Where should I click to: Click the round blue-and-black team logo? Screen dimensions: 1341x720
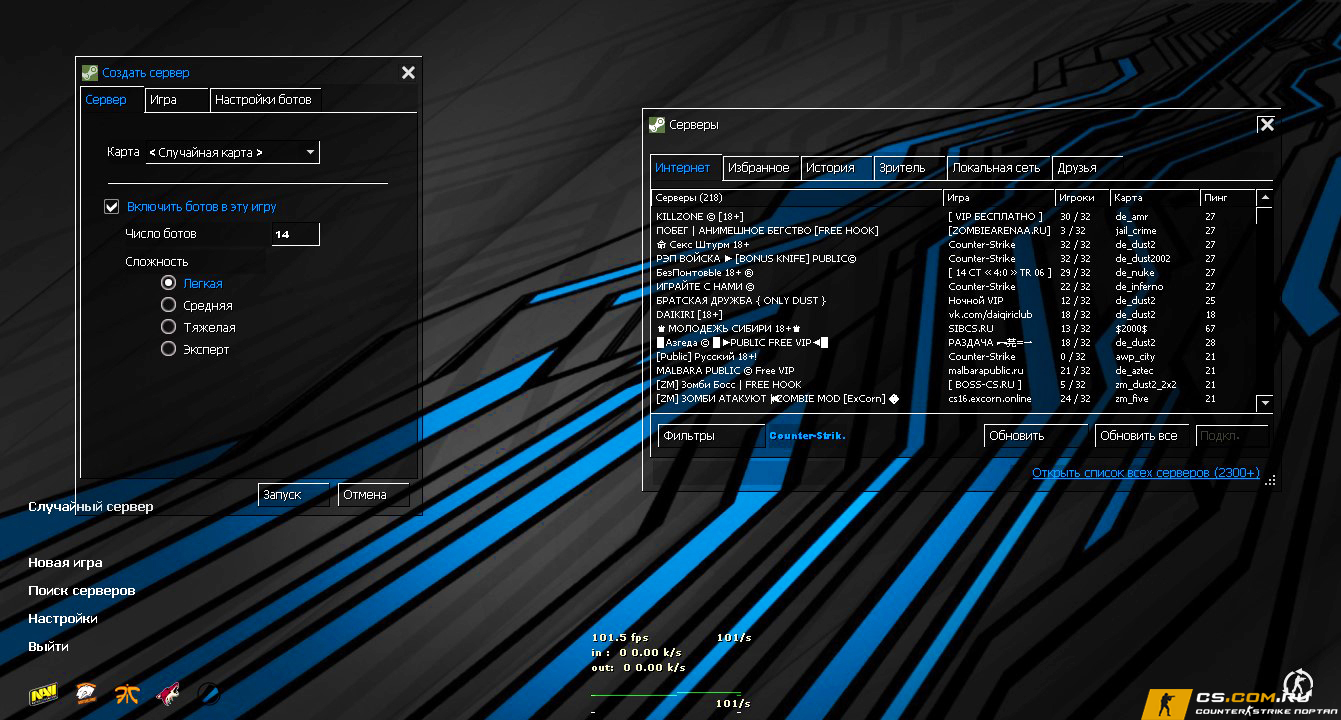click(209, 693)
